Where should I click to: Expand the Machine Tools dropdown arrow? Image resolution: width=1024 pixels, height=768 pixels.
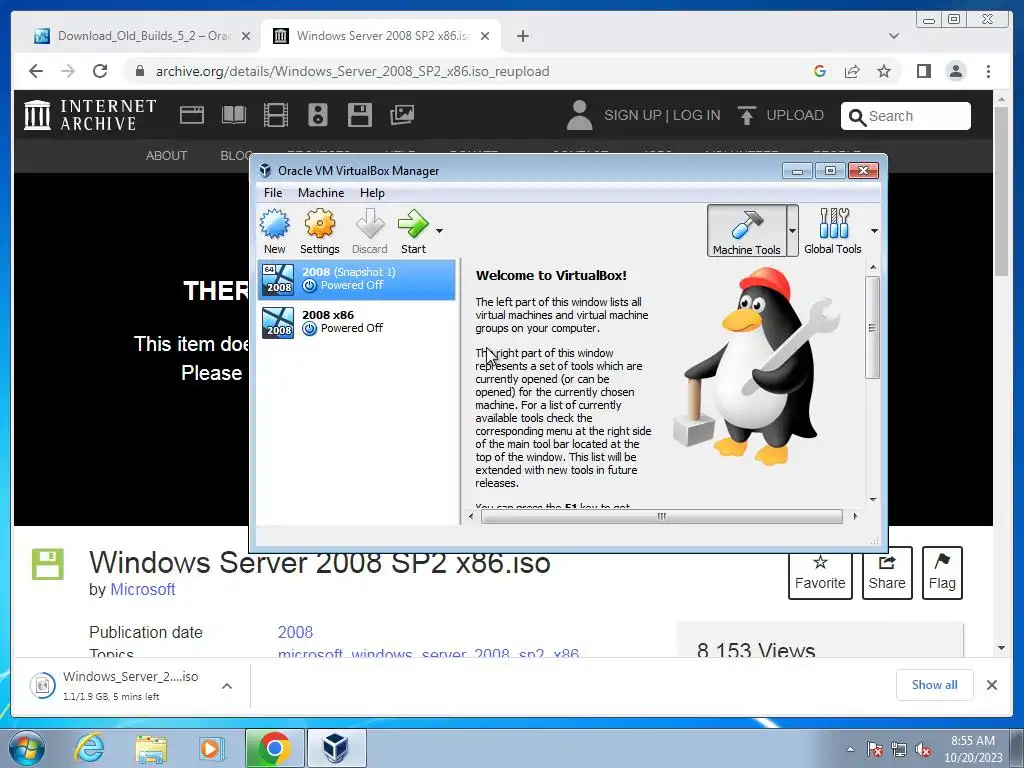(x=792, y=231)
